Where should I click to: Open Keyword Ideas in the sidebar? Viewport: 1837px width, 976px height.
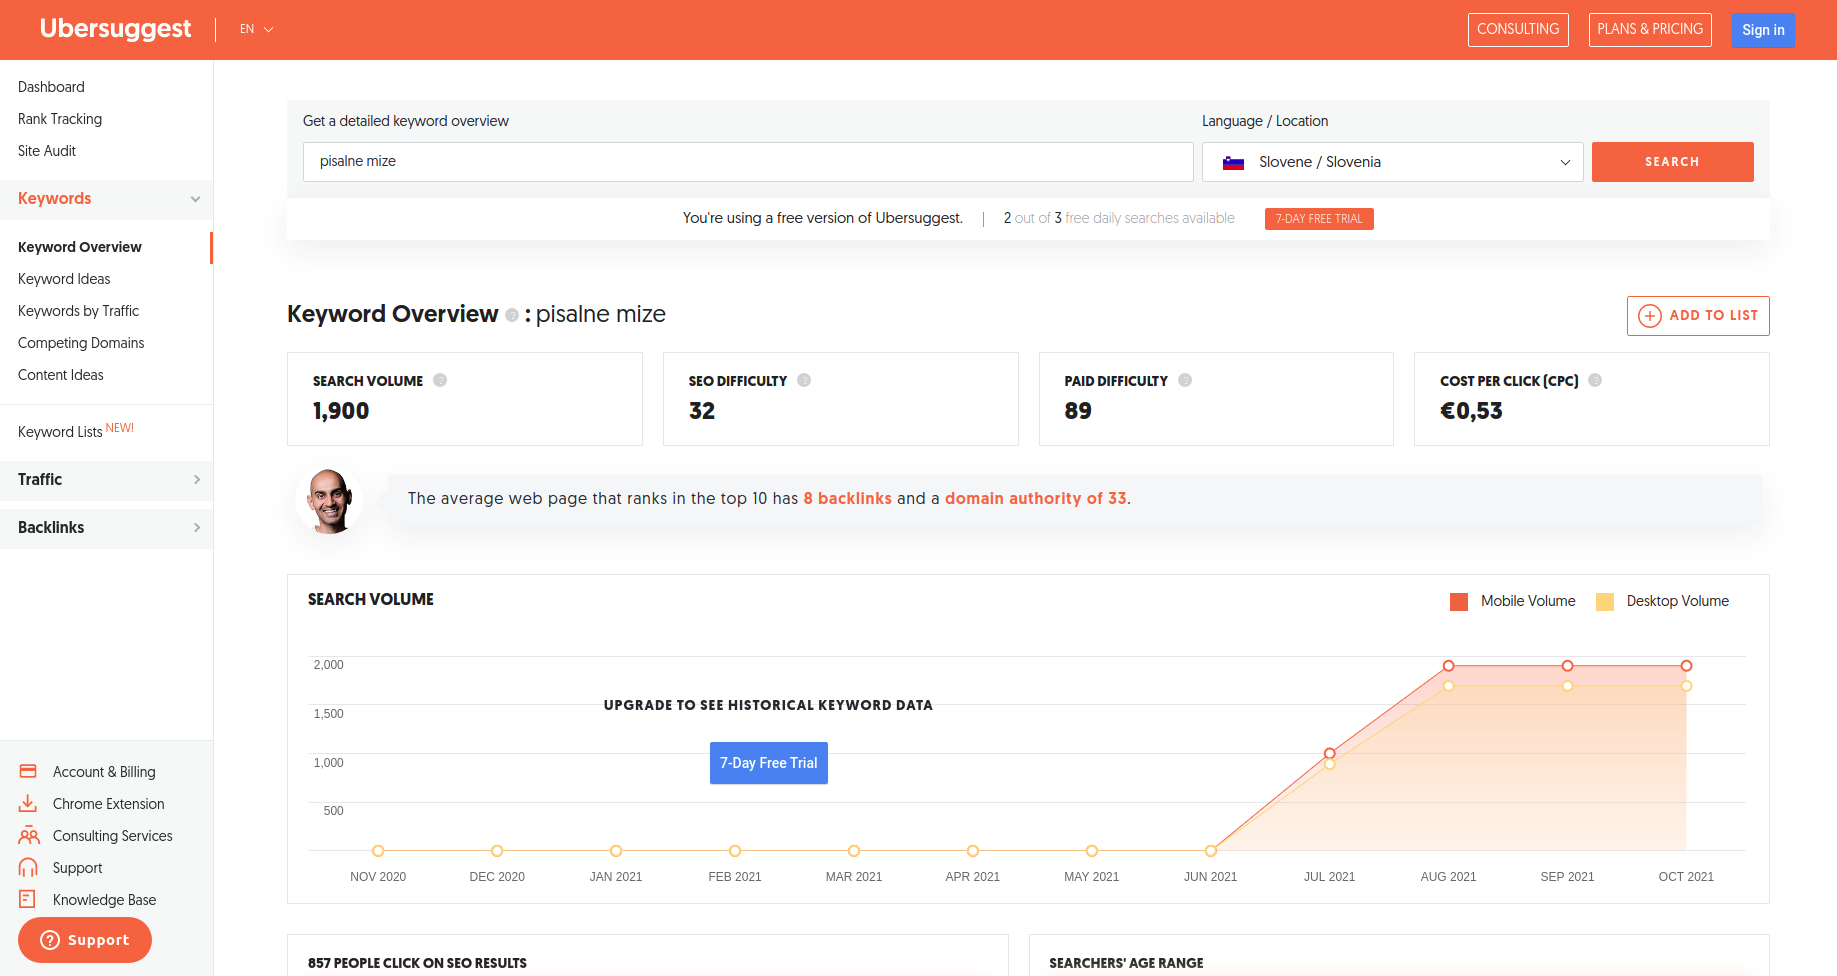coord(64,279)
